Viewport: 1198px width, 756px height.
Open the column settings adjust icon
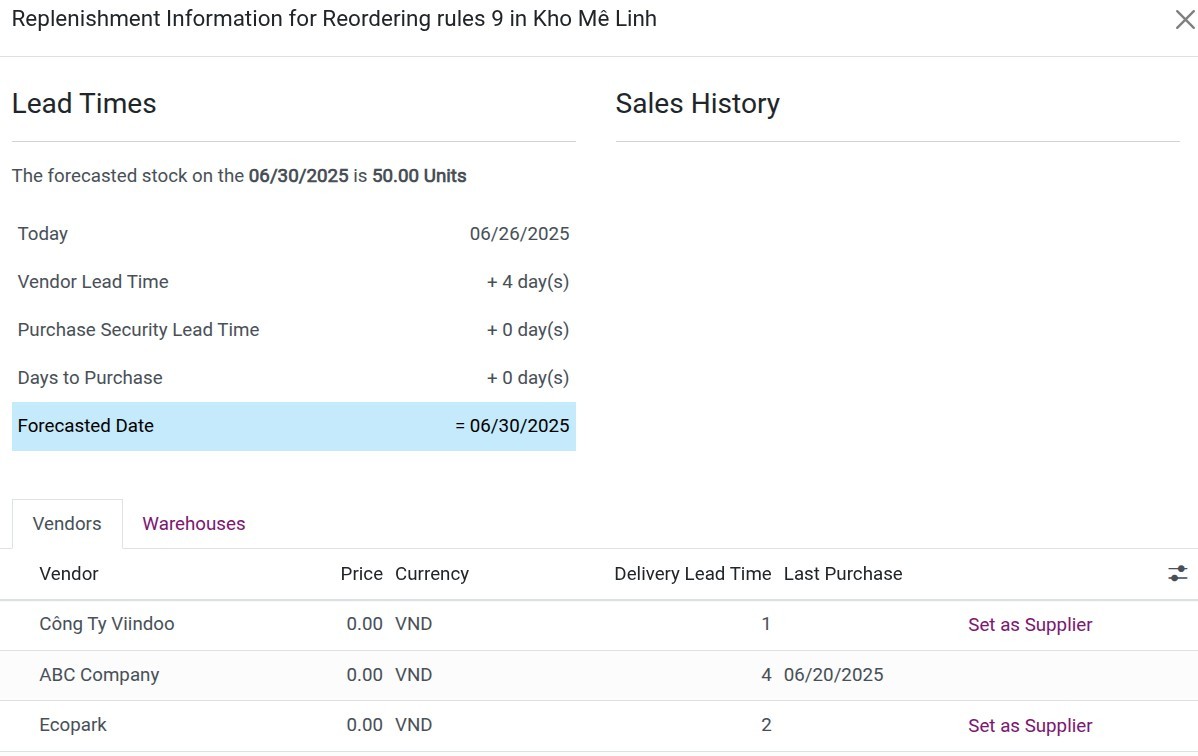point(1177,573)
